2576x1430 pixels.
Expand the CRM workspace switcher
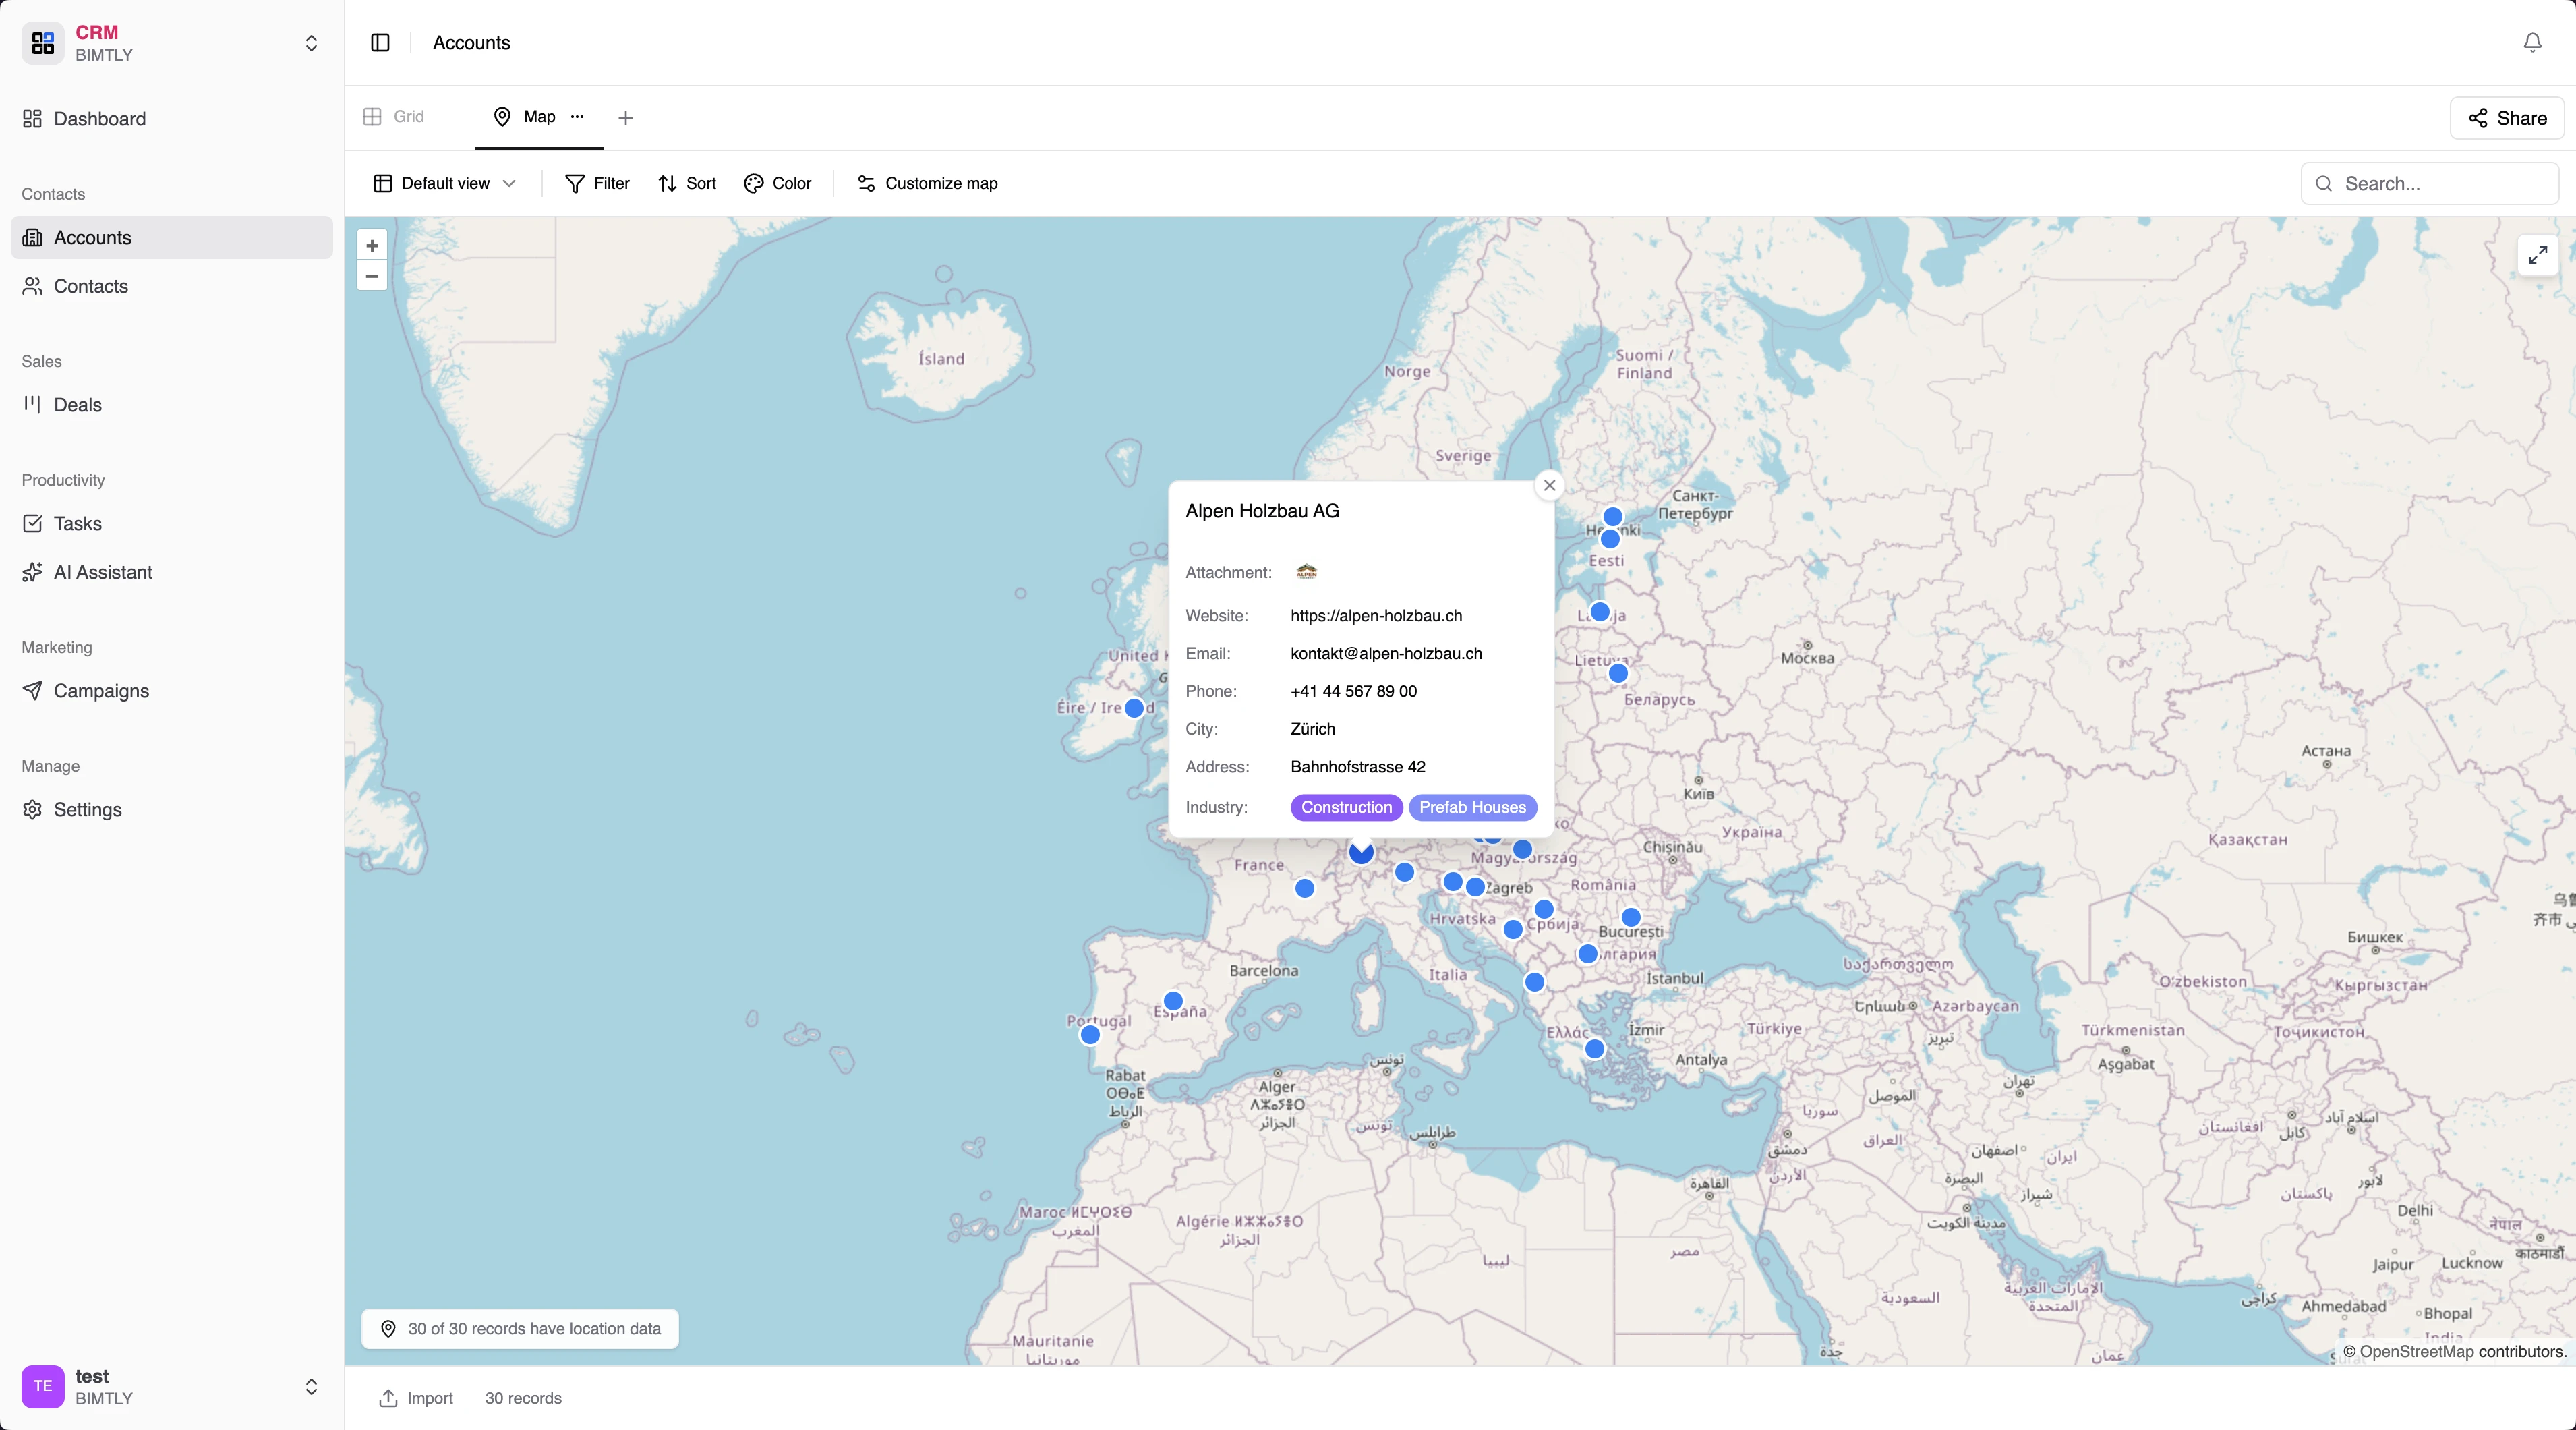point(311,43)
